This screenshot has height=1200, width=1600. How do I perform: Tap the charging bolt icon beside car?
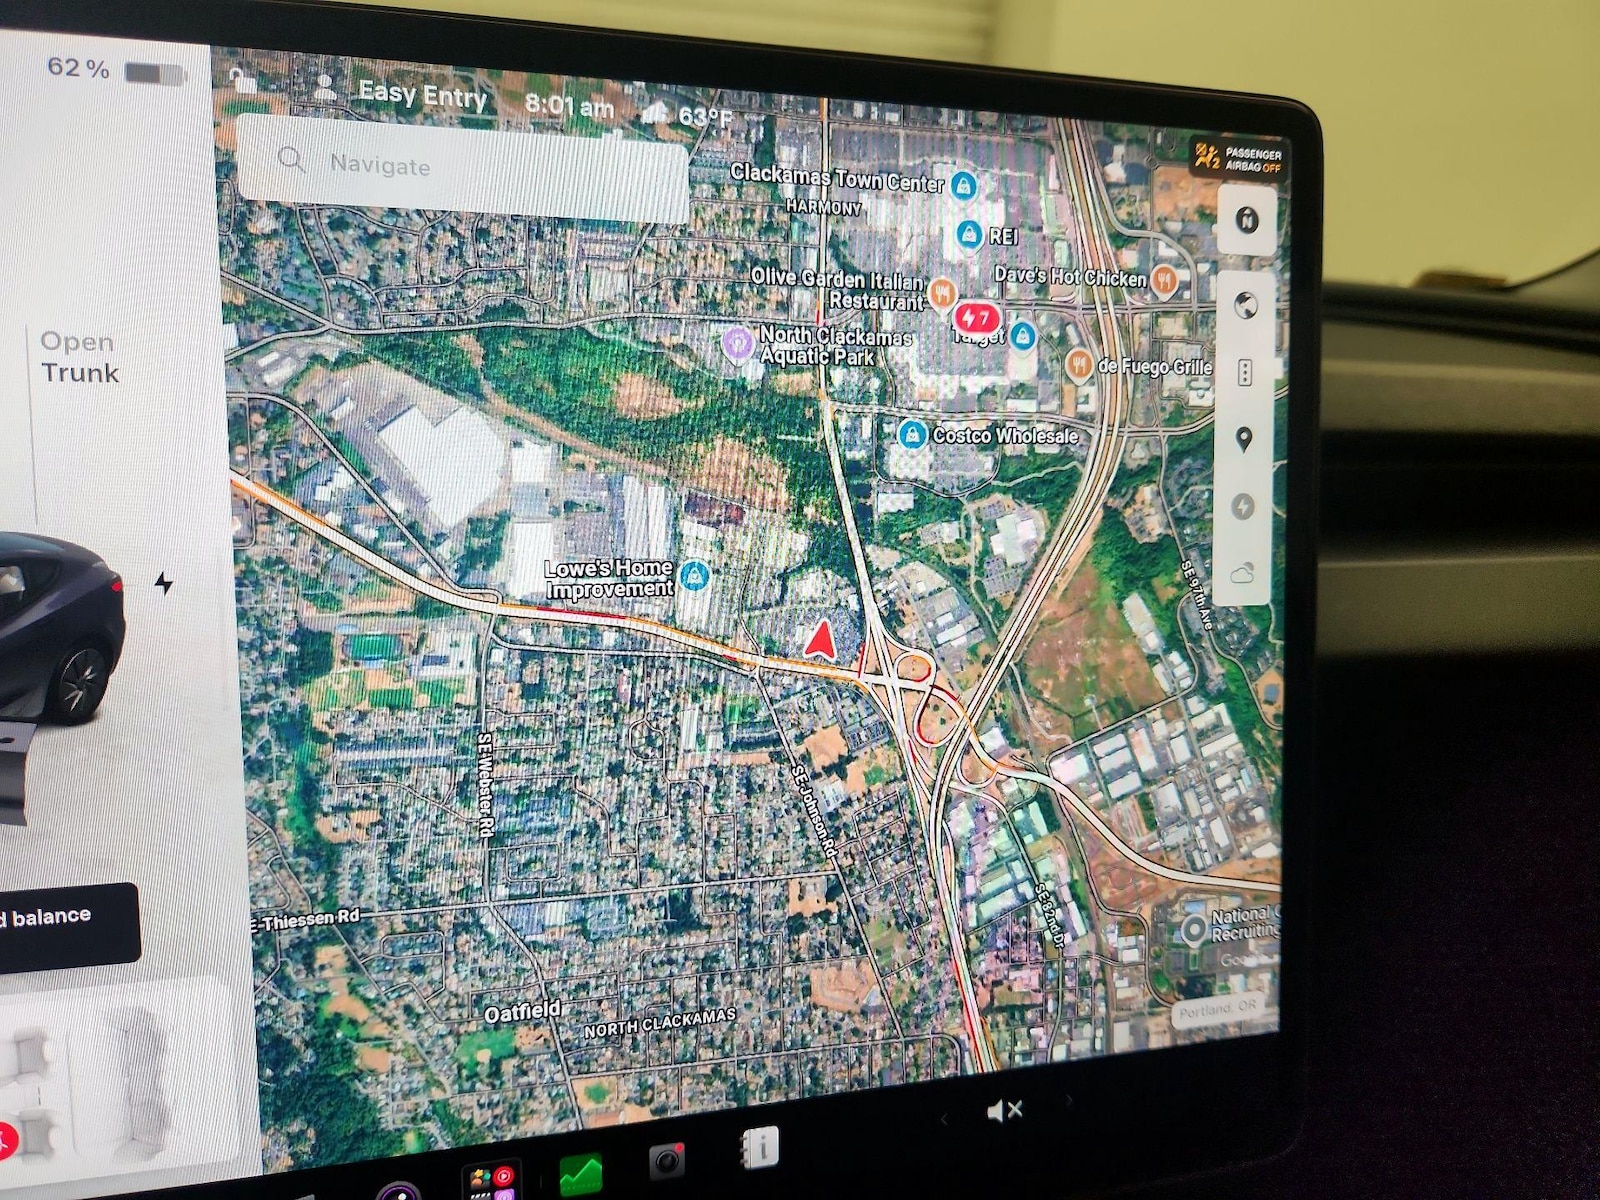tap(164, 582)
